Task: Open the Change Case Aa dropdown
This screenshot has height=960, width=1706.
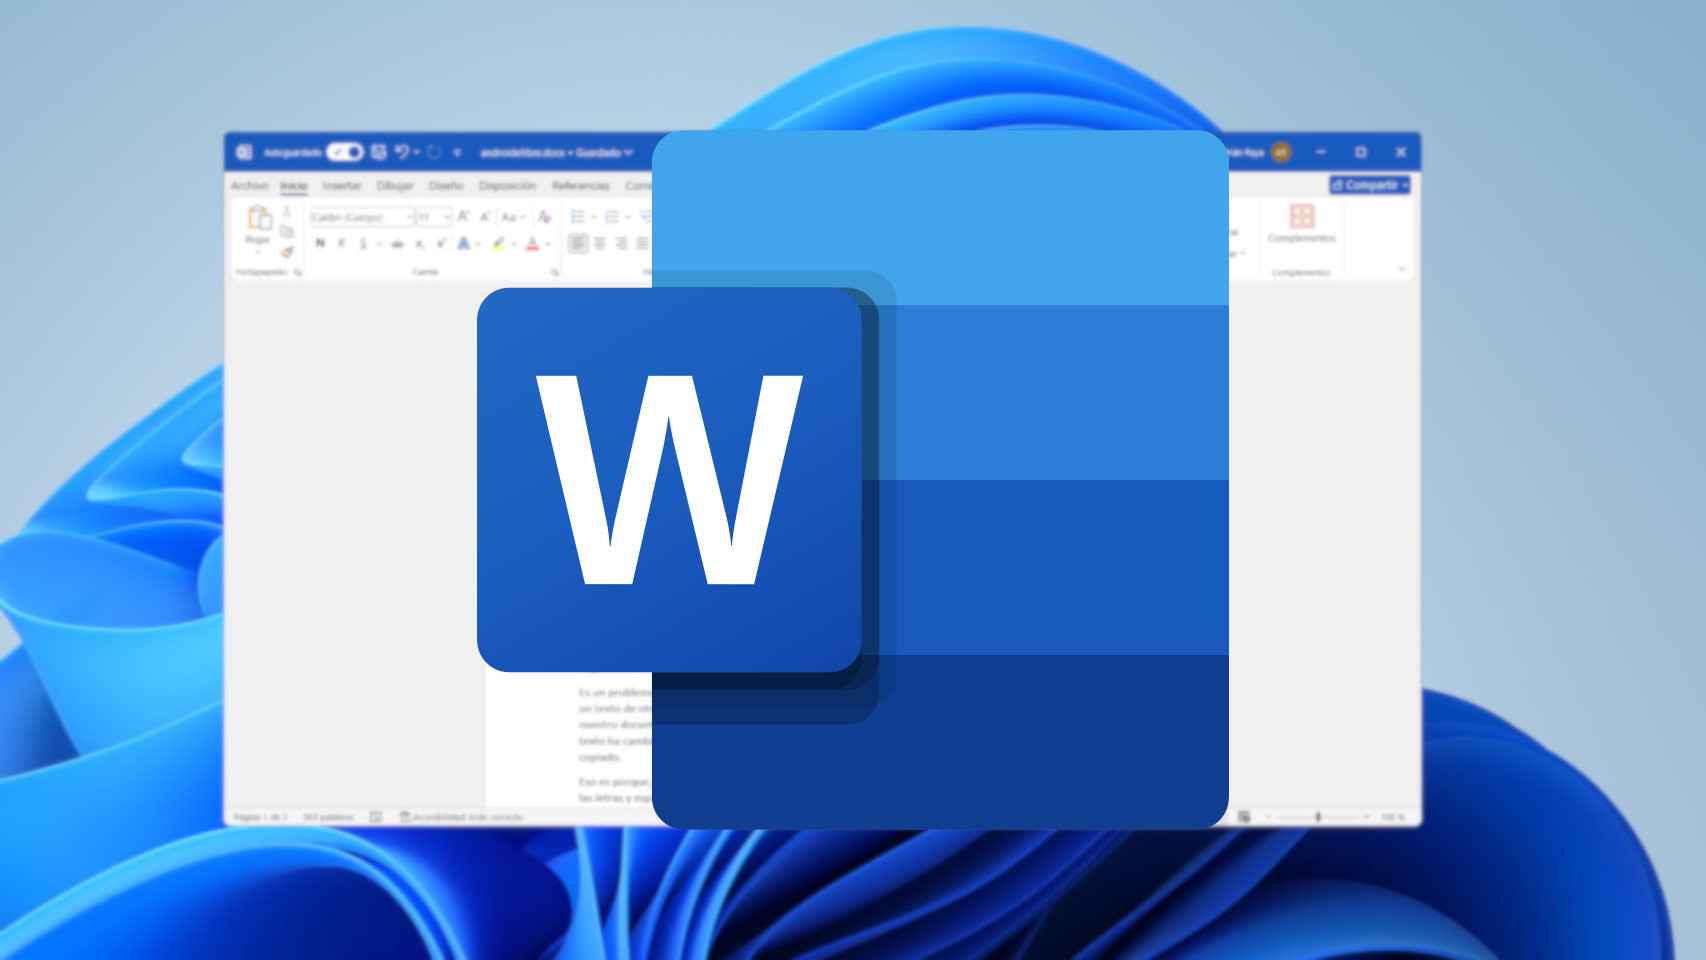Action: 512,217
